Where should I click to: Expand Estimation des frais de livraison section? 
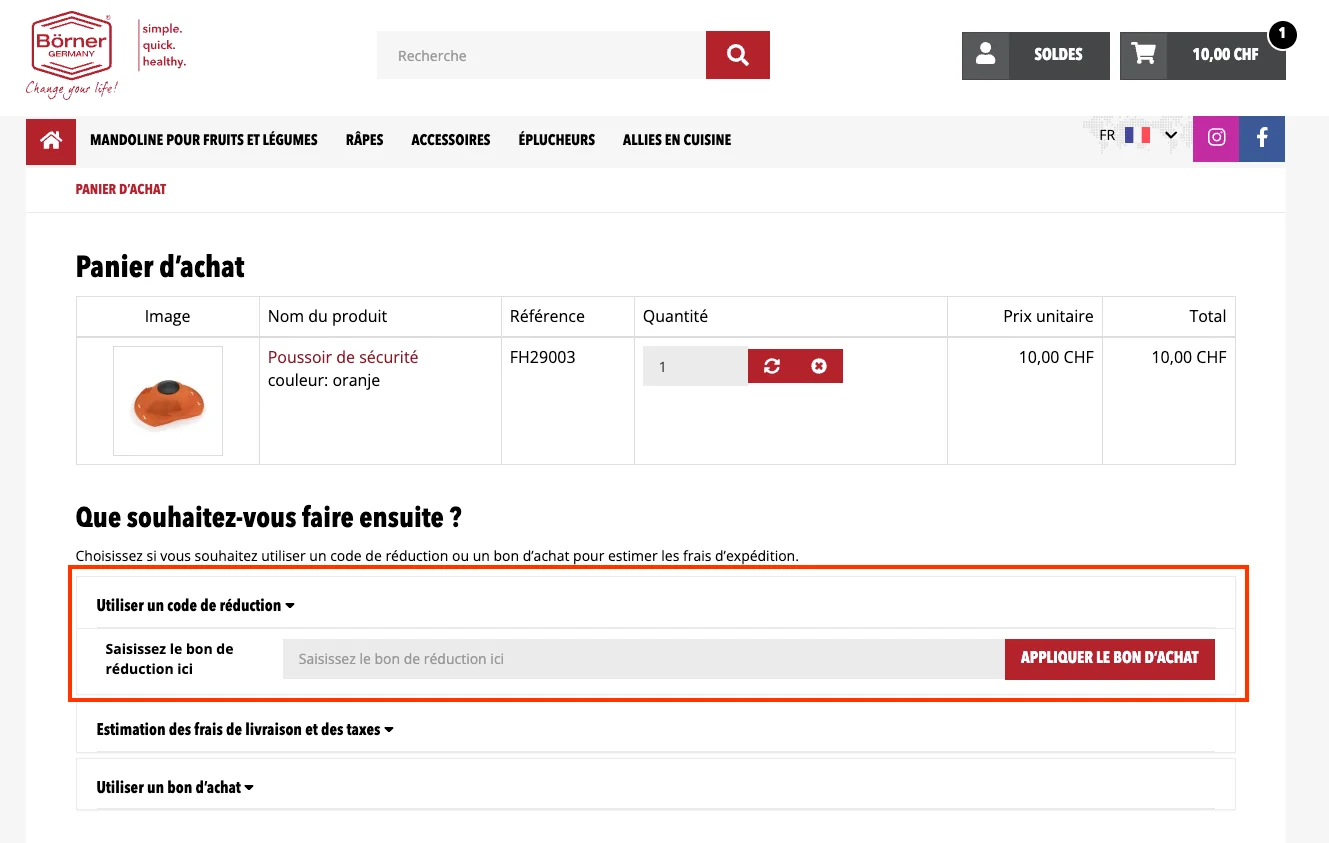pos(245,730)
